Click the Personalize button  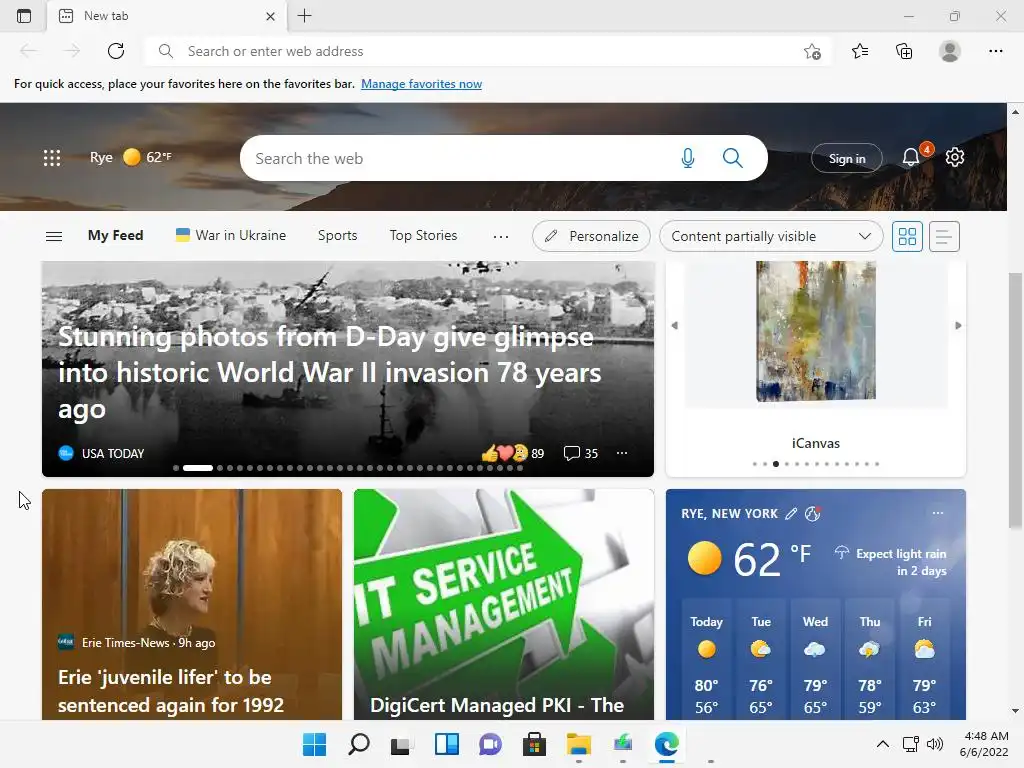coord(591,236)
